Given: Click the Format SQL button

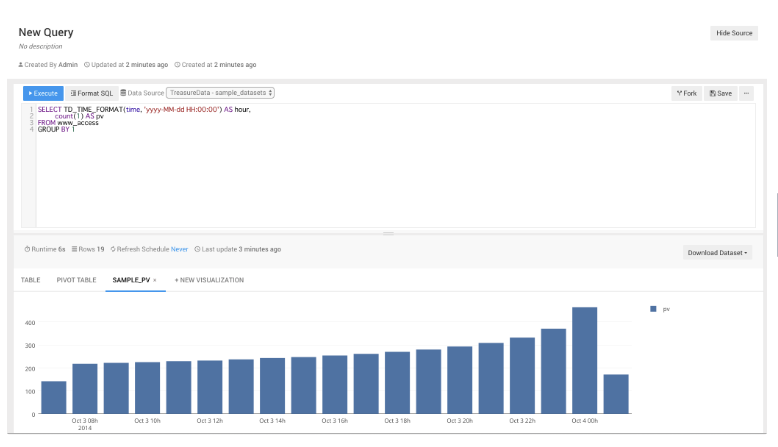Looking at the screenshot, I should coord(92,93).
